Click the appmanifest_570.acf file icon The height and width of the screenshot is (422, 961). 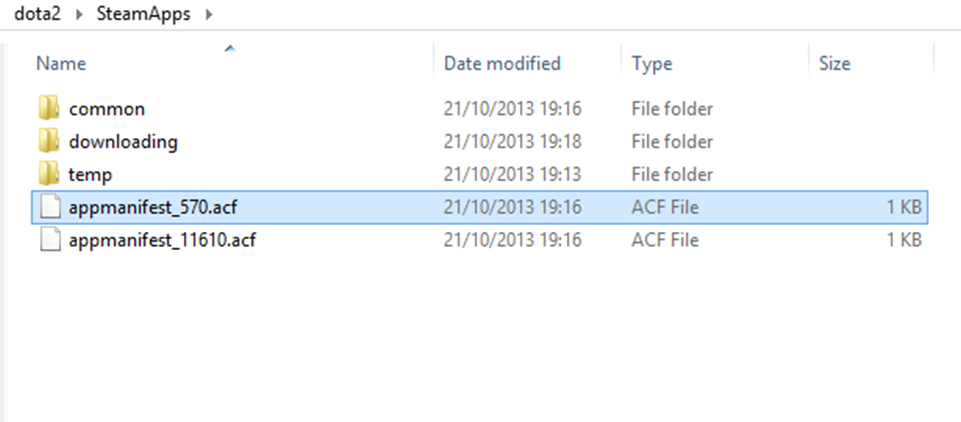tap(50, 207)
